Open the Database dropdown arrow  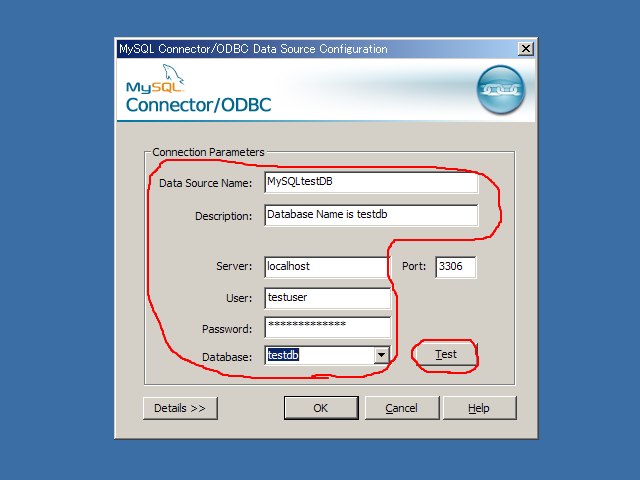381,355
